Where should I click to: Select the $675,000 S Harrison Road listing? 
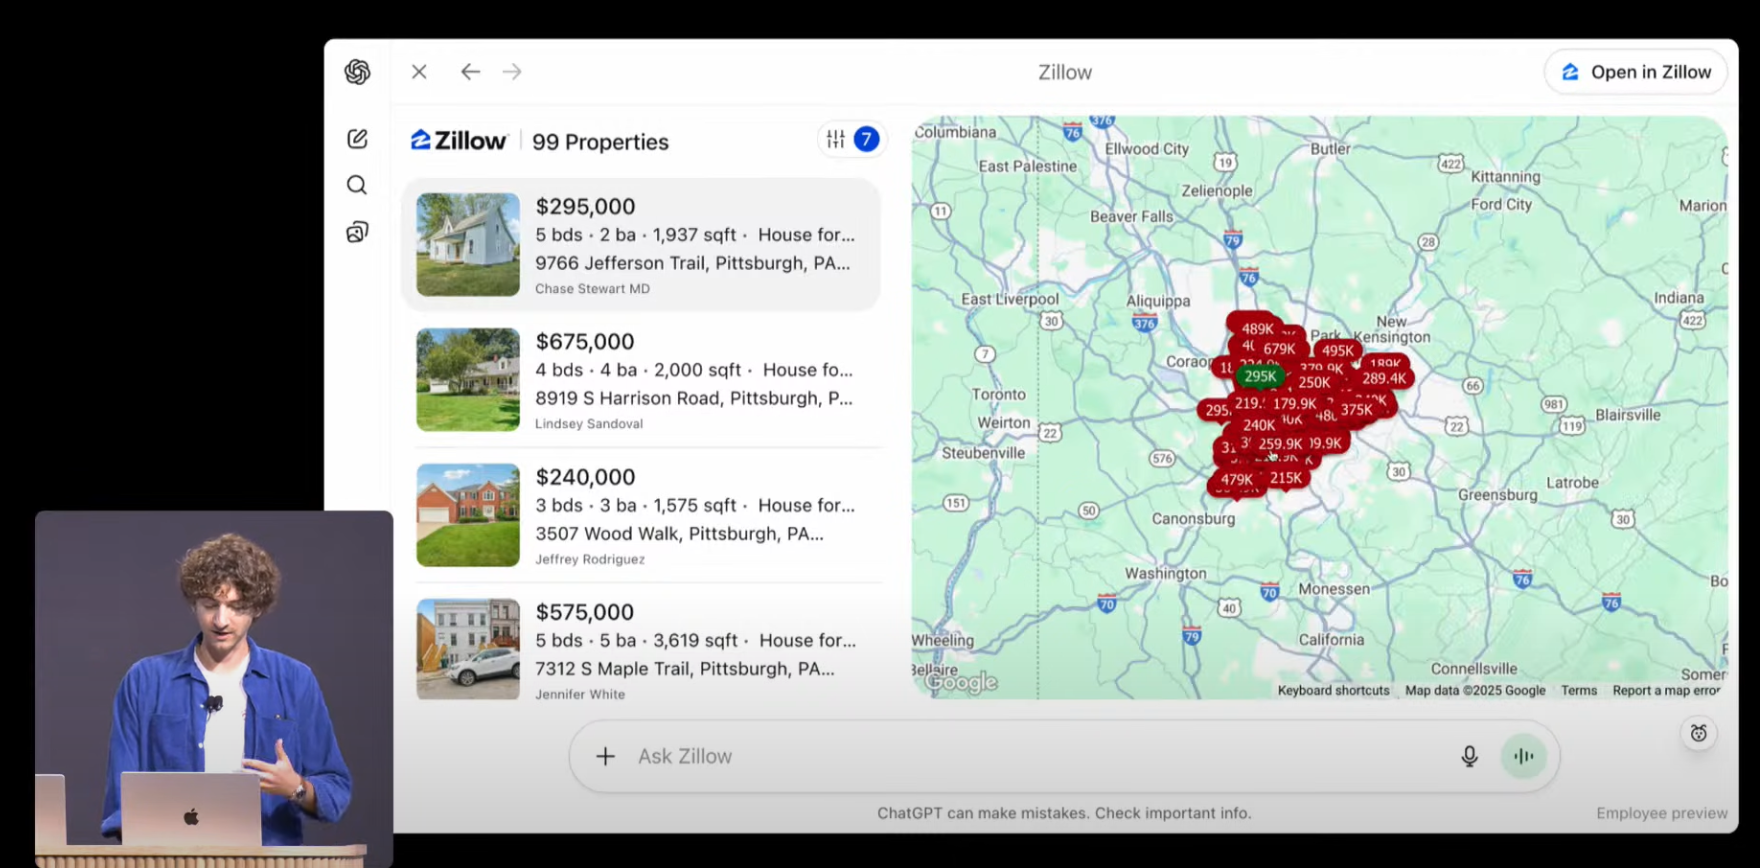click(x=641, y=380)
